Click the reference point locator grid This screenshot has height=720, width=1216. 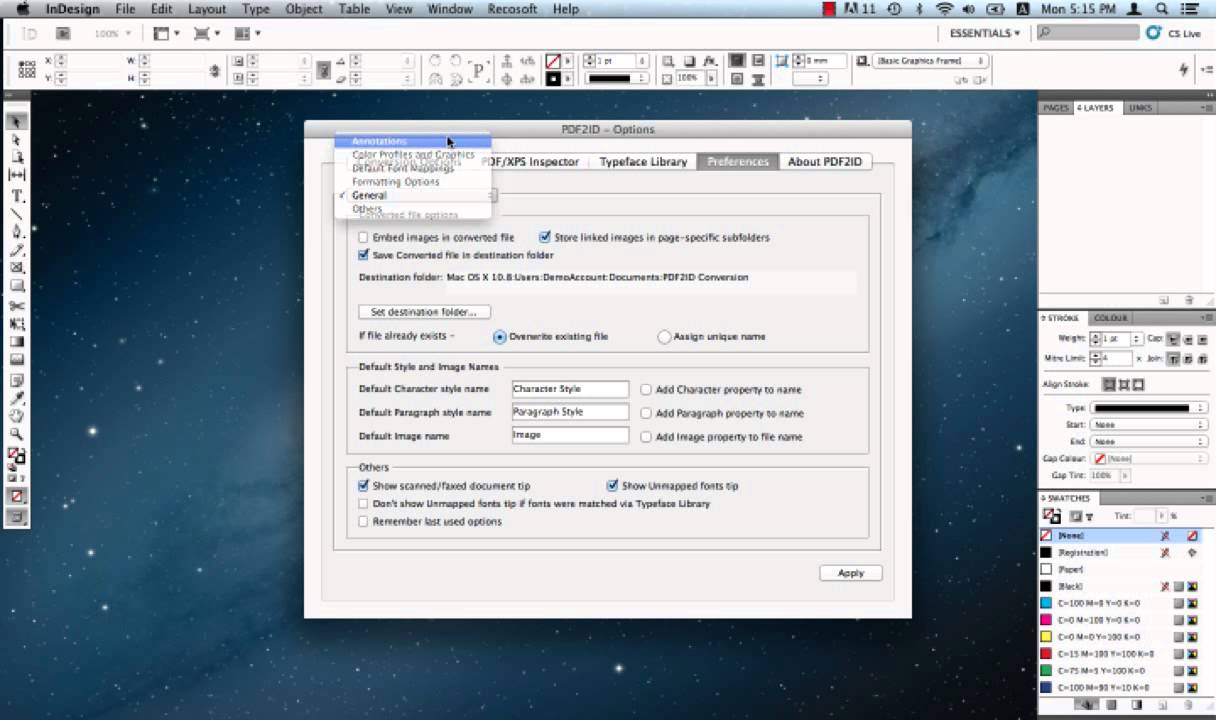click(27, 69)
